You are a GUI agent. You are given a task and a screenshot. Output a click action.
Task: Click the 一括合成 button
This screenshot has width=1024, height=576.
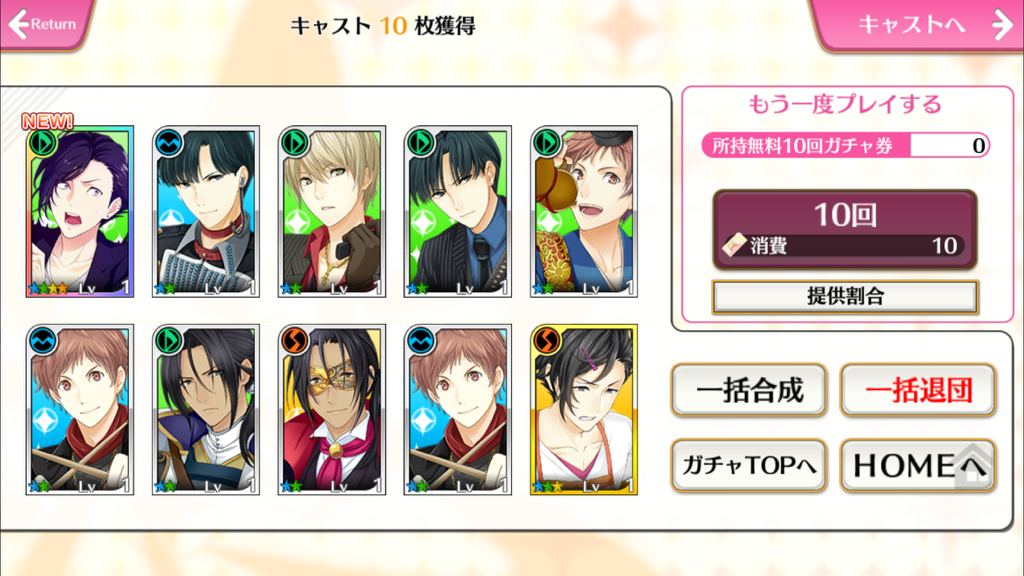coord(749,391)
